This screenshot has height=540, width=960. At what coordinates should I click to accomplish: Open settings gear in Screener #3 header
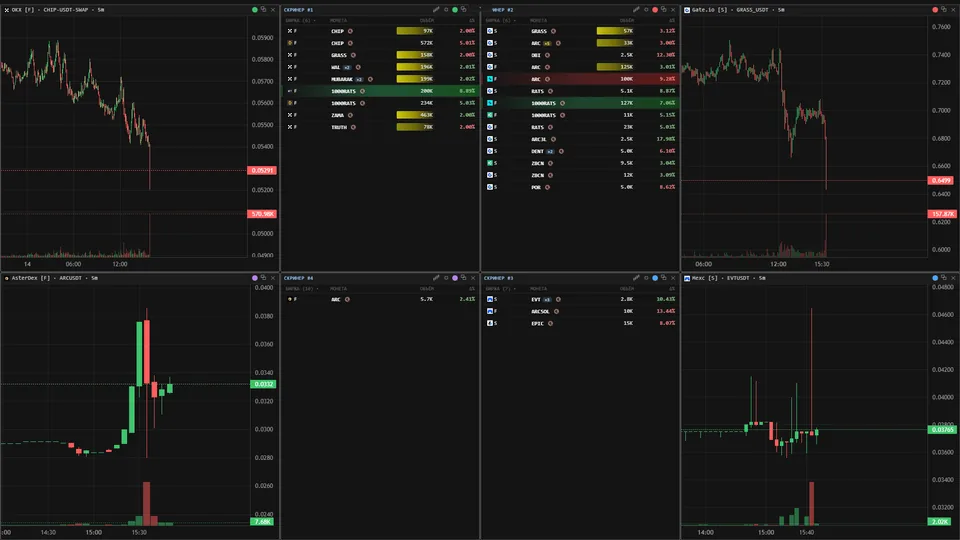[x=646, y=278]
